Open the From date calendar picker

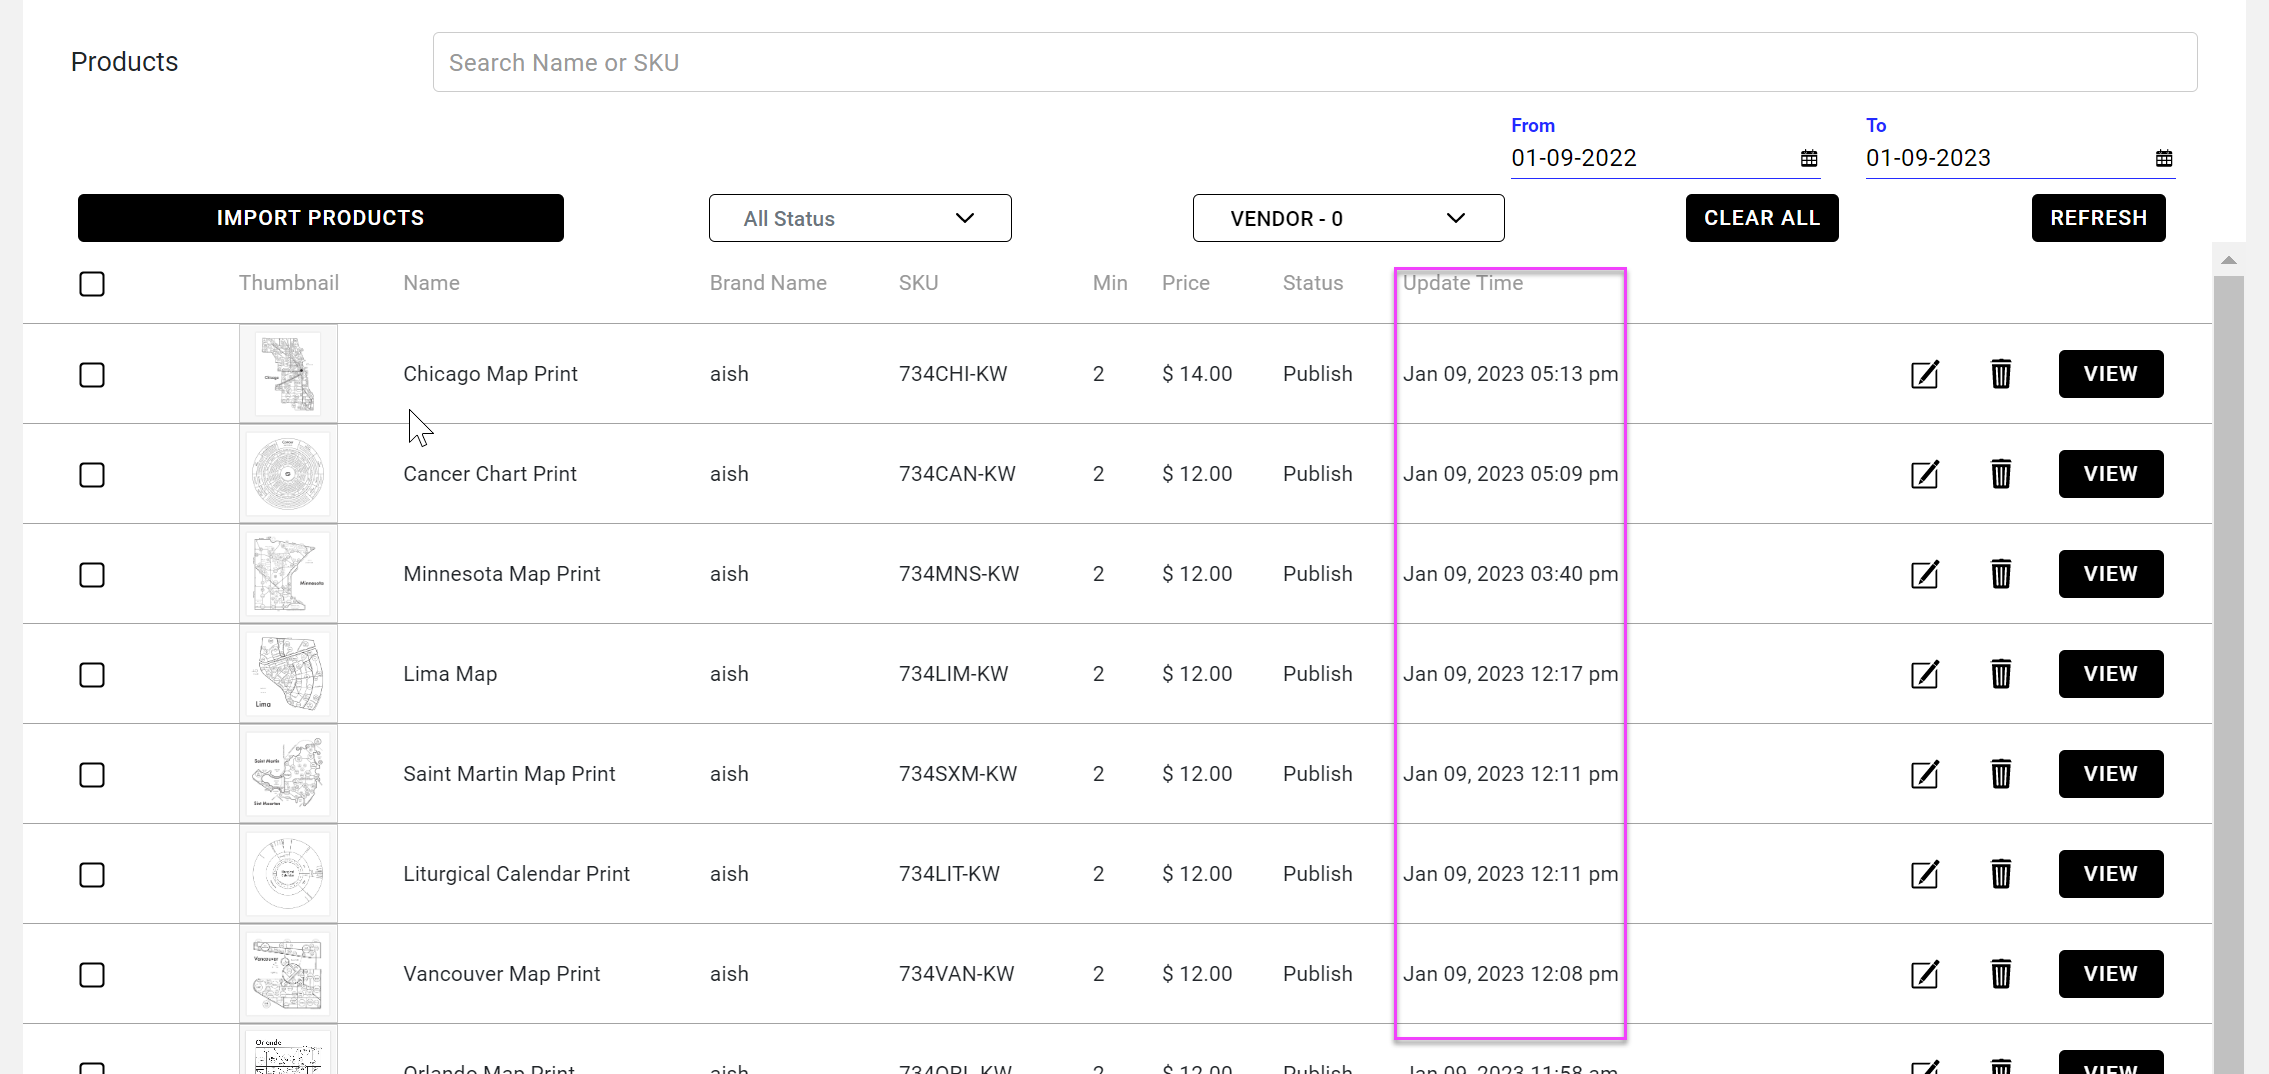[x=1808, y=158]
